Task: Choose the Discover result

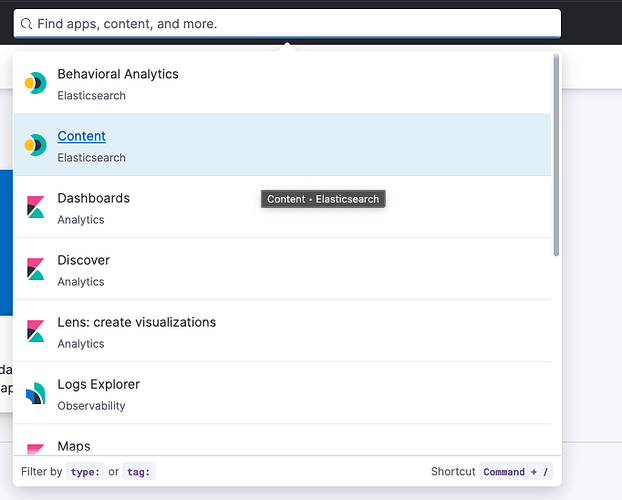Action: tap(83, 260)
